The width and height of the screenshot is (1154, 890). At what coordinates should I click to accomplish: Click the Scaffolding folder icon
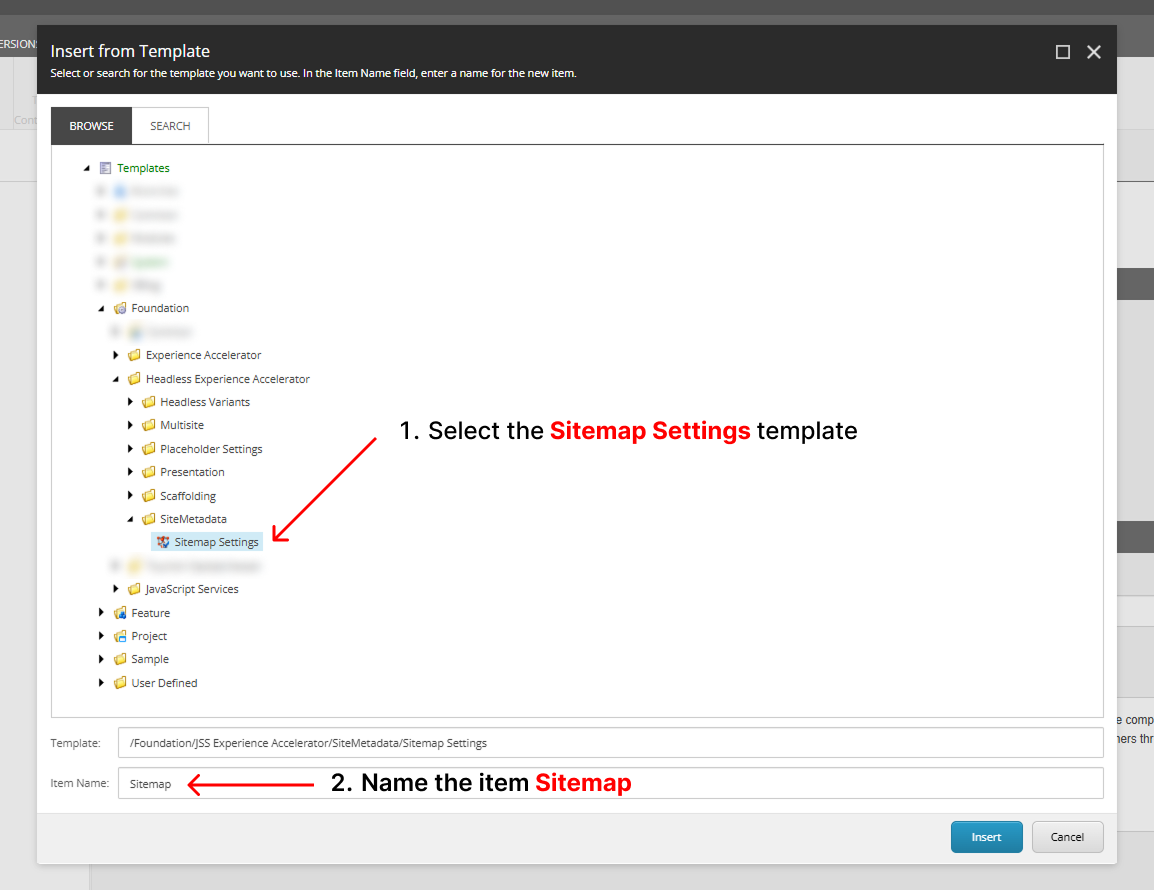149,495
